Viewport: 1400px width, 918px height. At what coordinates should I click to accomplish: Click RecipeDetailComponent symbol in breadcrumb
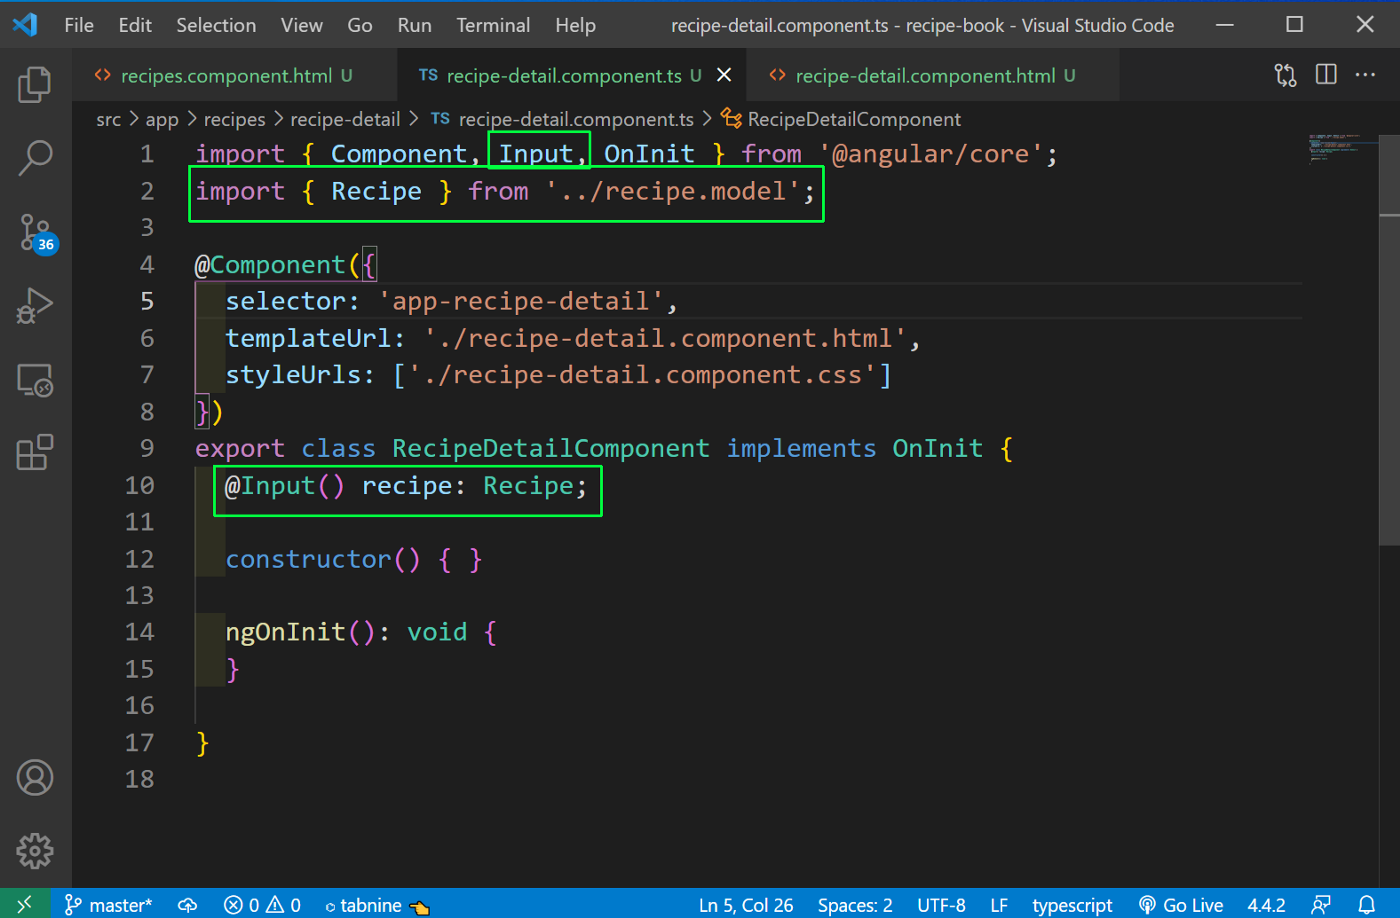click(x=841, y=119)
